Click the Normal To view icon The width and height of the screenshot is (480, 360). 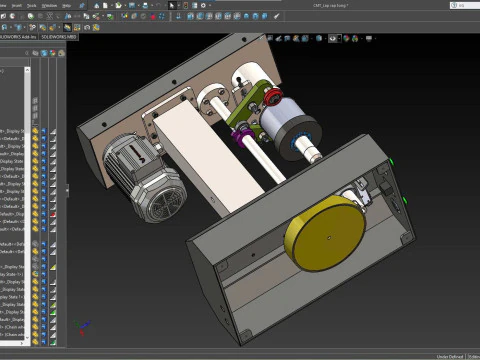(x=178, y=16)
